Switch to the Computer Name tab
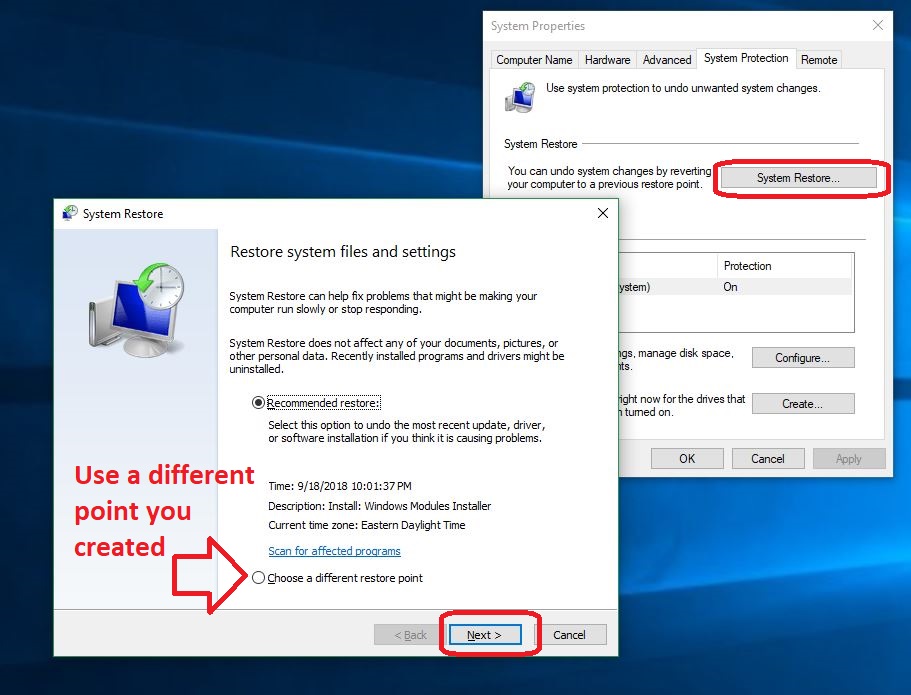This screenshot has height=695, width=911. 534,60
